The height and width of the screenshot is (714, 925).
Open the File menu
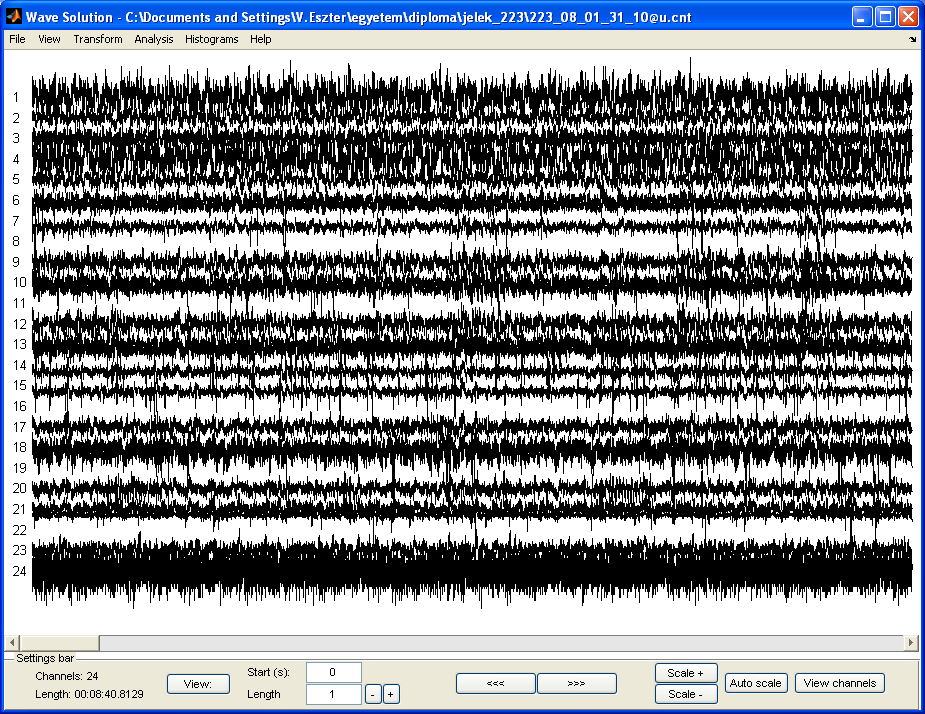pyautogui.click(x=17, y=39)
